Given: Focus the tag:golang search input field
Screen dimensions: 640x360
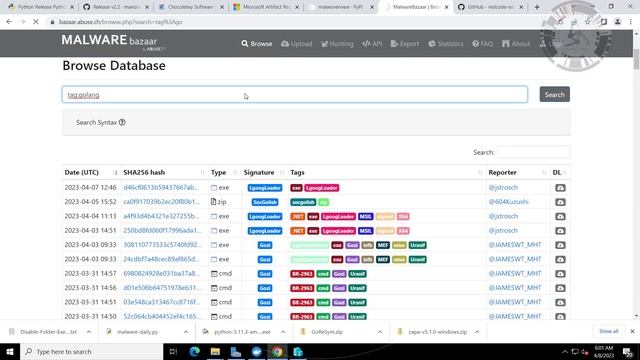Looking at the screenshot, I should 295,94.
